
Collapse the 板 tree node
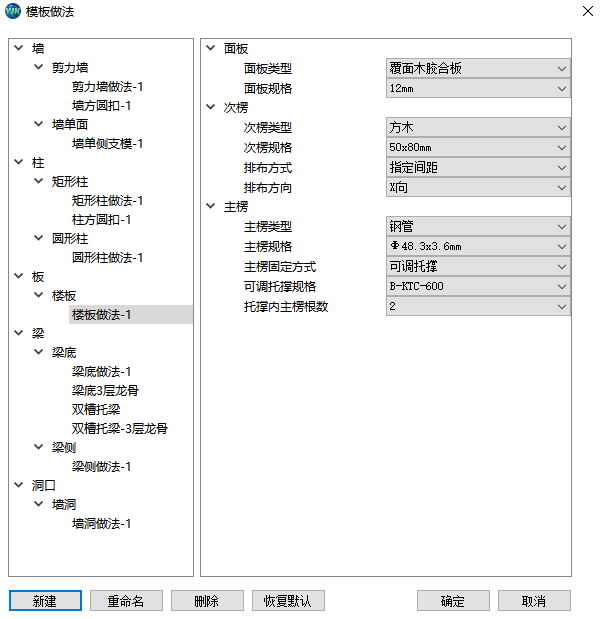(19, 276)
